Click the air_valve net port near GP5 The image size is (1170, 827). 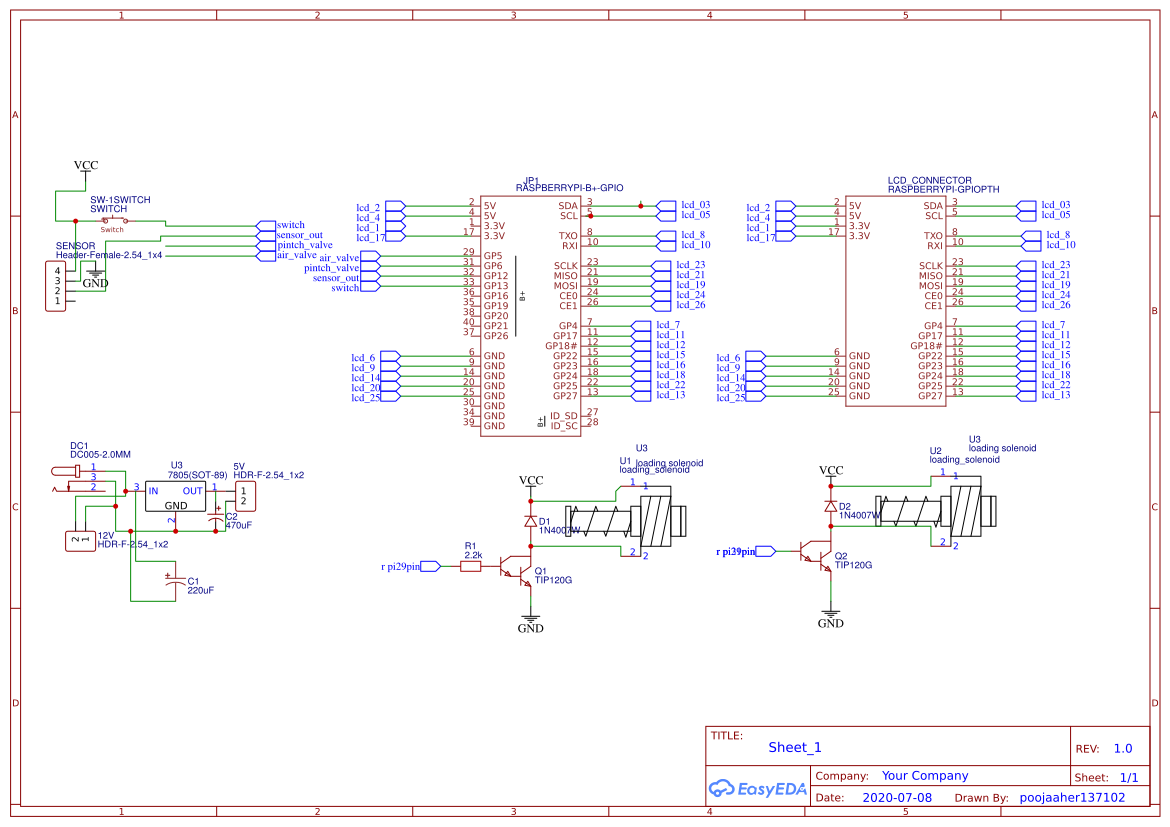coord(370,258)
